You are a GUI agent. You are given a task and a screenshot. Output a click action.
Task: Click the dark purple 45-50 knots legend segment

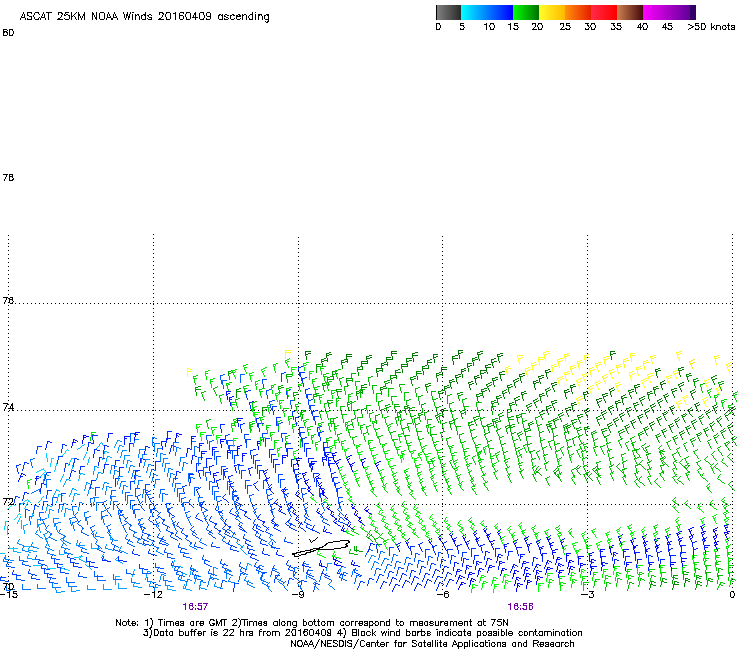[682, 12]
